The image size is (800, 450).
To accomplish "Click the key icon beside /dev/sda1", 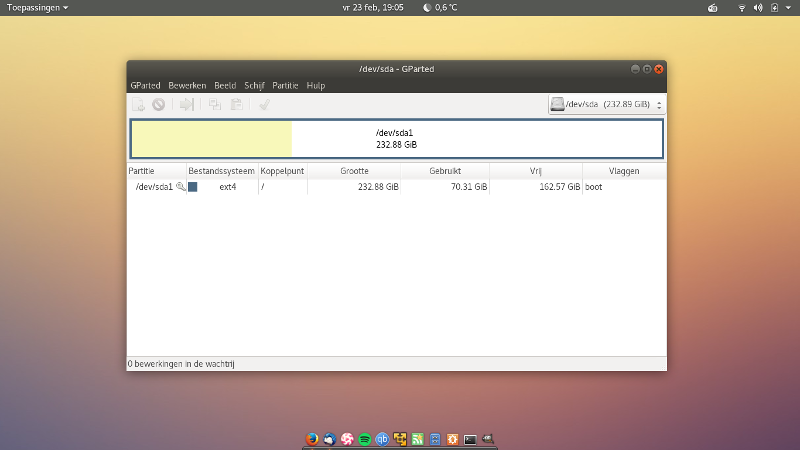I will 181,187.
